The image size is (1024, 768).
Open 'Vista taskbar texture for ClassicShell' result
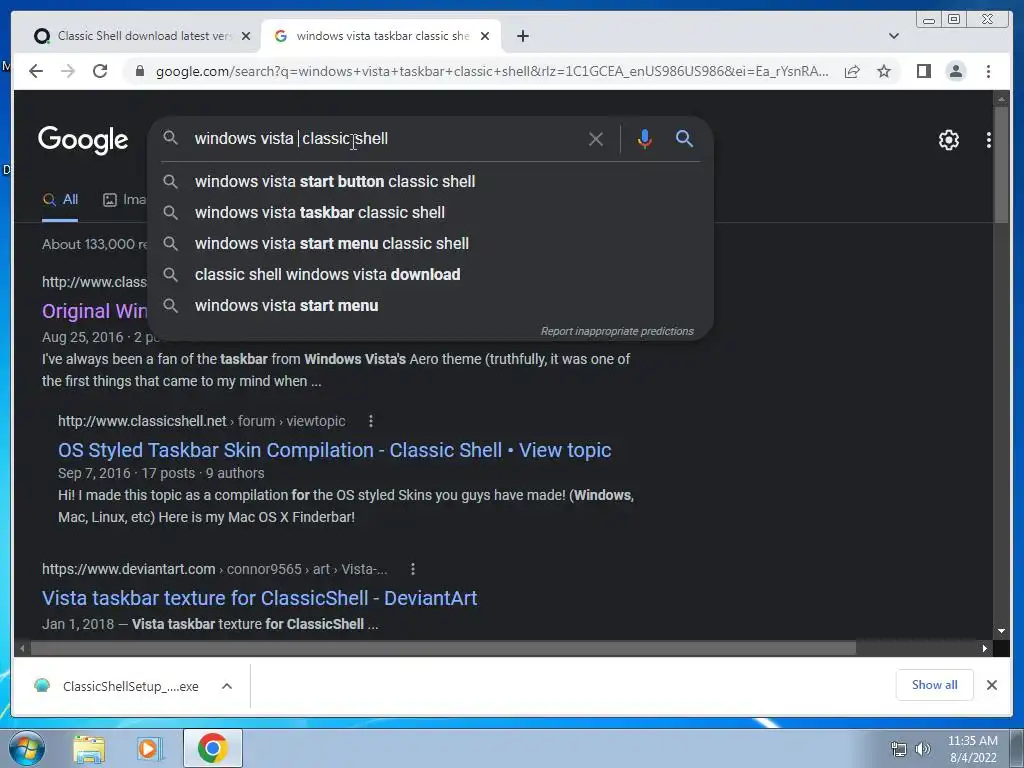click(259, 598)
